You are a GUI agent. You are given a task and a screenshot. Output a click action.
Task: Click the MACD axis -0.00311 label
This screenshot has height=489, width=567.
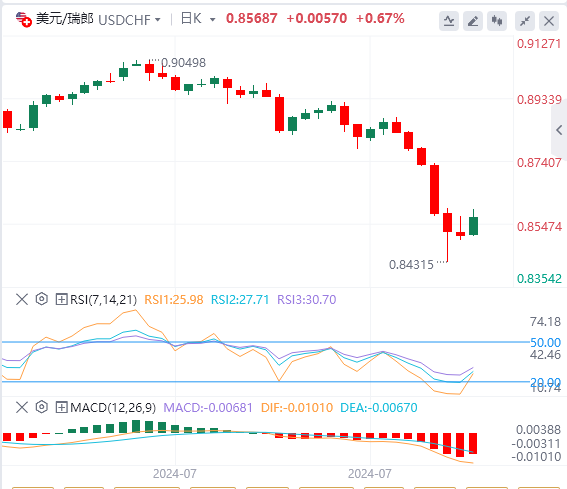pos(536,443)
